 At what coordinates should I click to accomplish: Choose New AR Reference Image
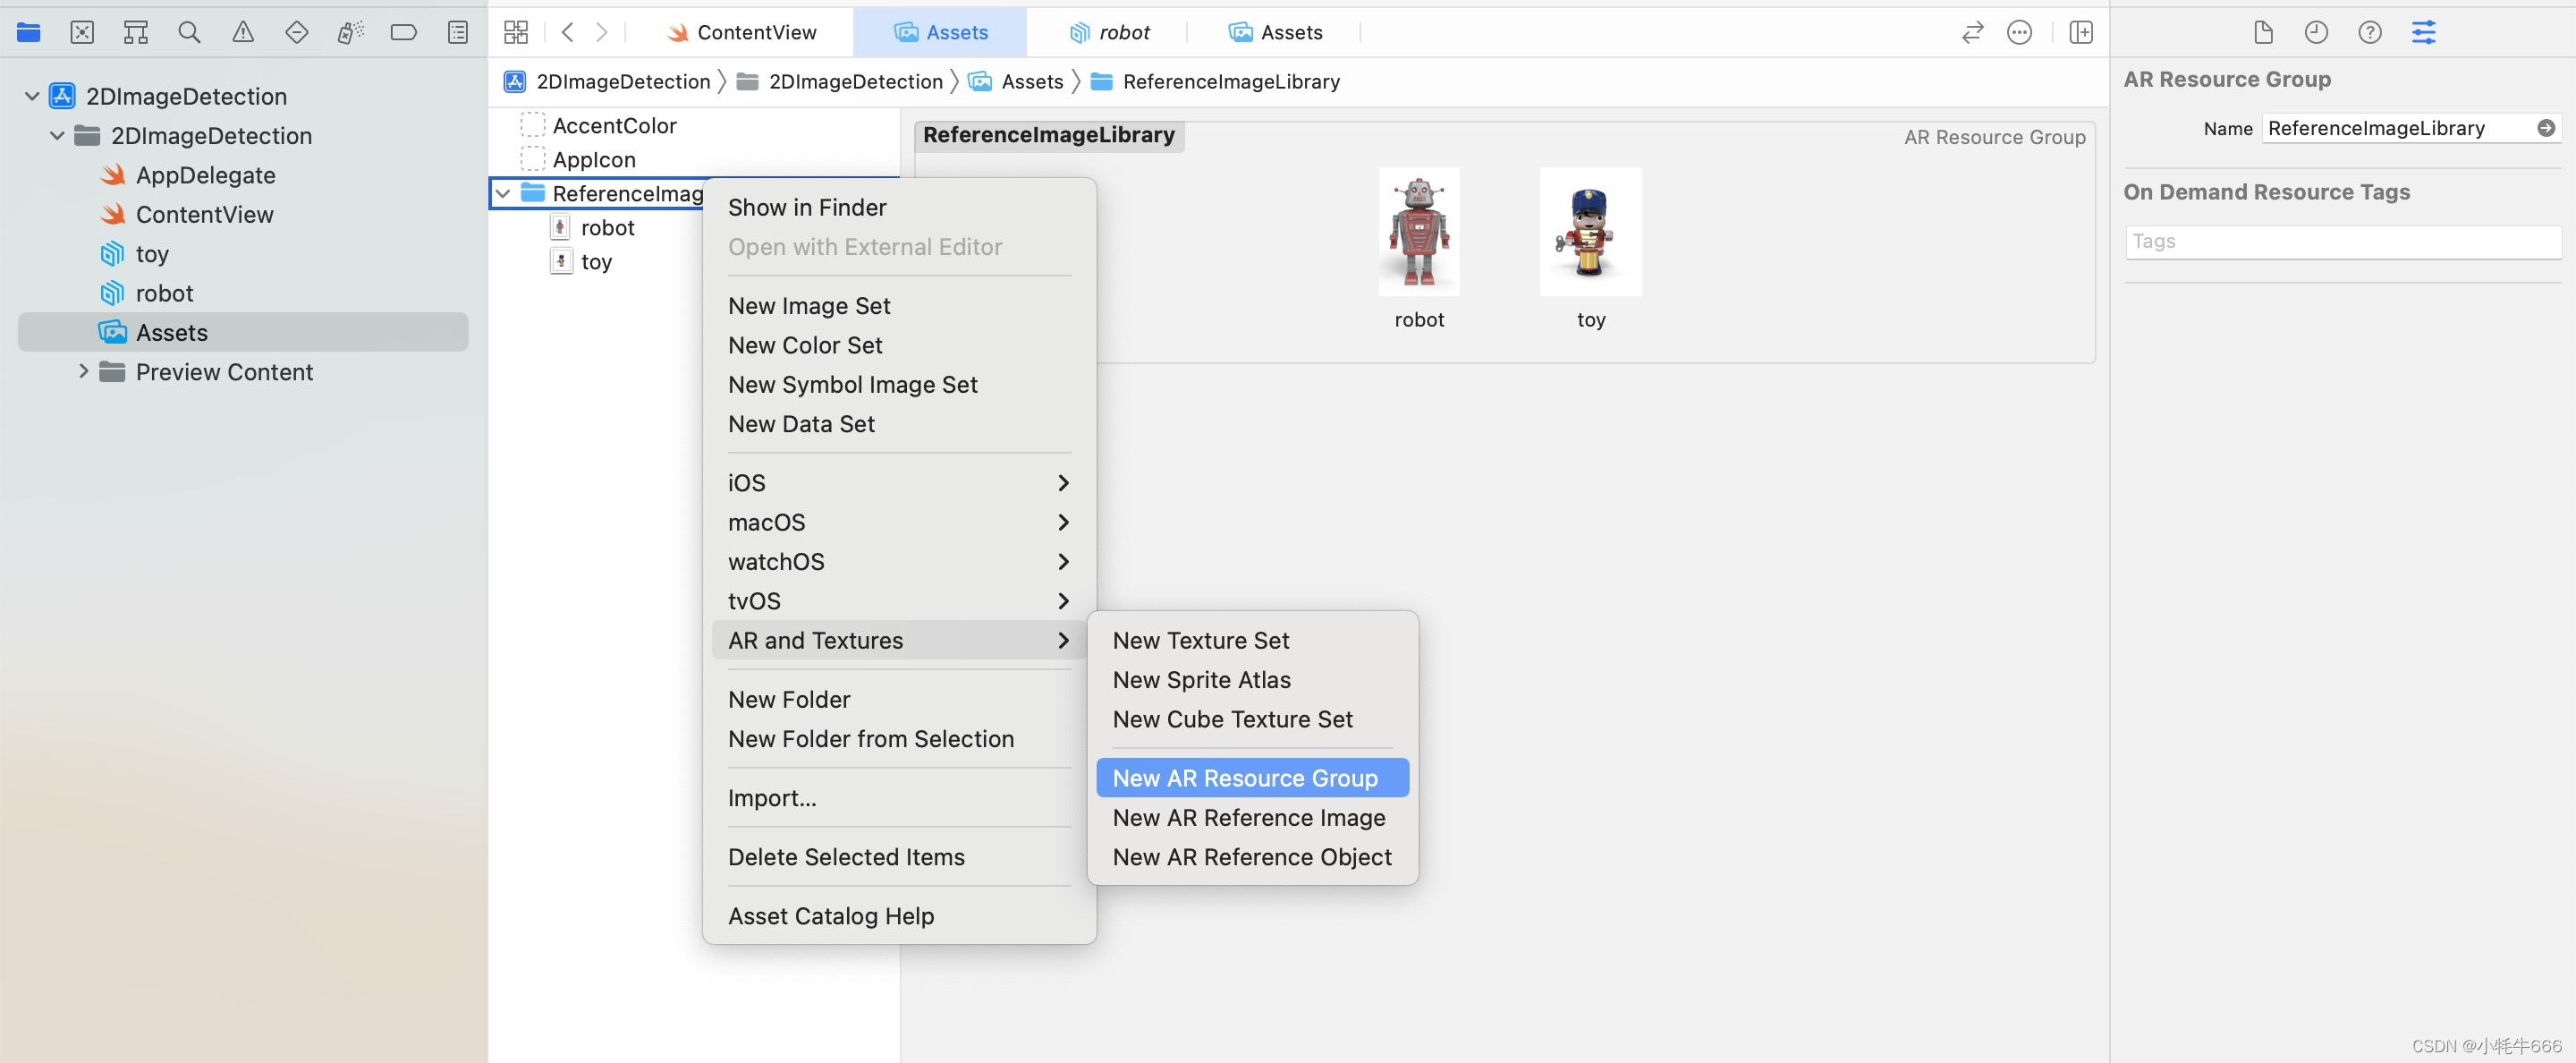pos(1249,818)
